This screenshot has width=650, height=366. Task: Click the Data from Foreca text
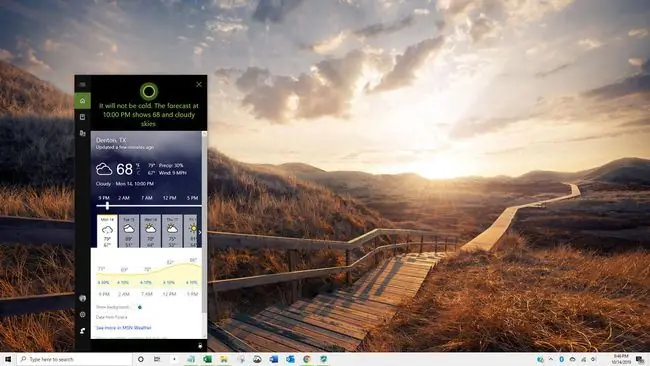[x=112, y=317]
